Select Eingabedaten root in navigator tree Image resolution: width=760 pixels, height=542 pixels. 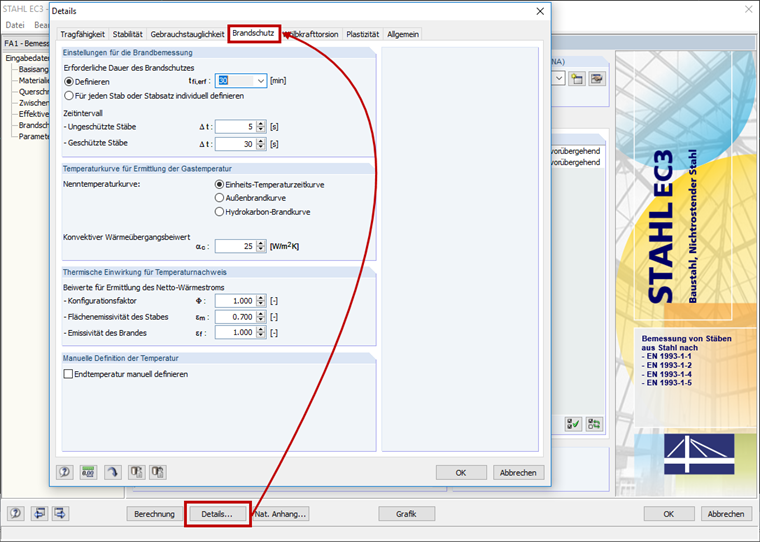(x=27, y=58)
